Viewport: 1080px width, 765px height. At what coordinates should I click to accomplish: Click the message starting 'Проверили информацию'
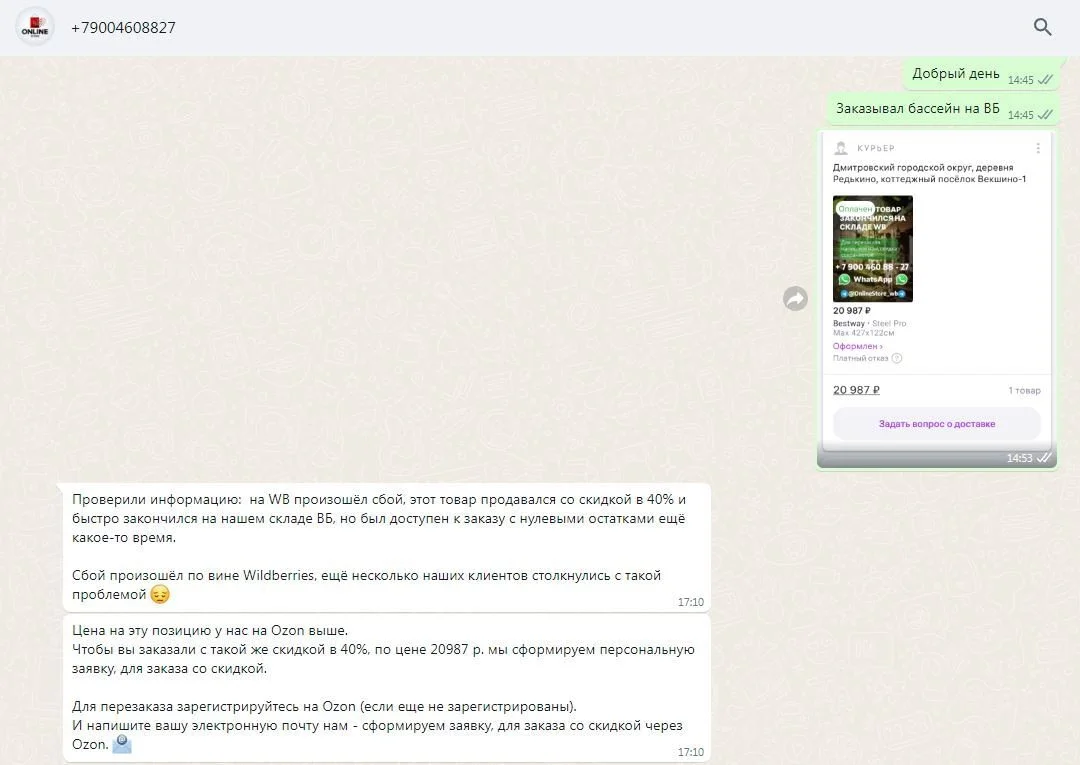pyautogui.click(x=386, y=547)
